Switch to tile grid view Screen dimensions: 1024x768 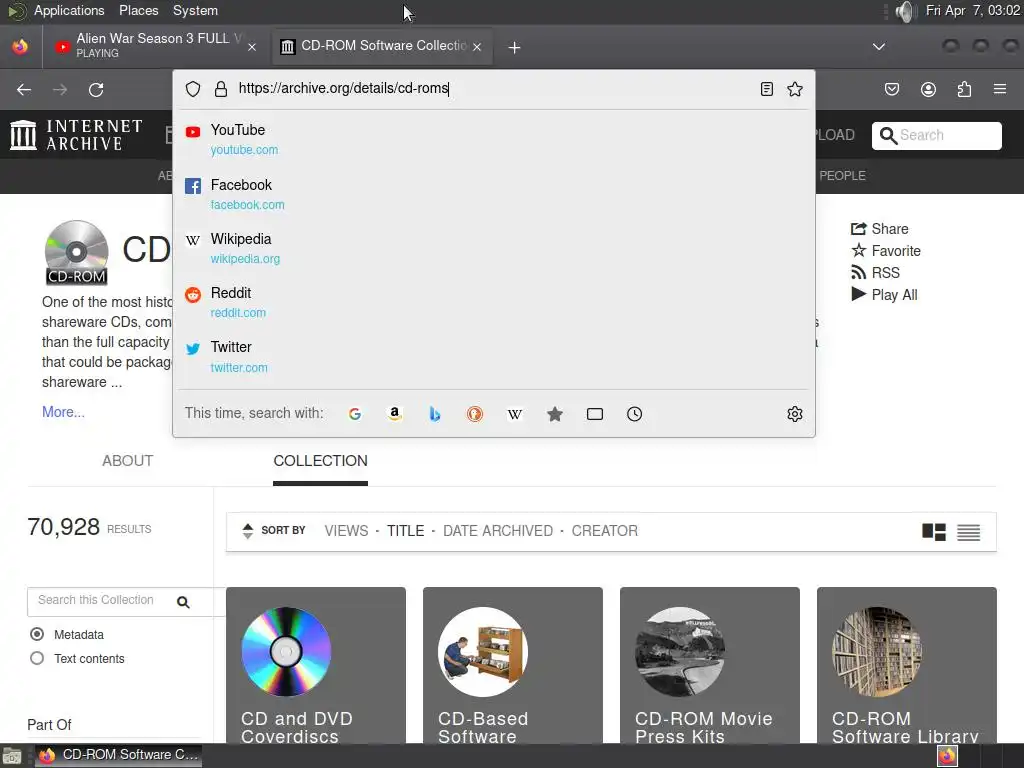(x=934, y=532)
